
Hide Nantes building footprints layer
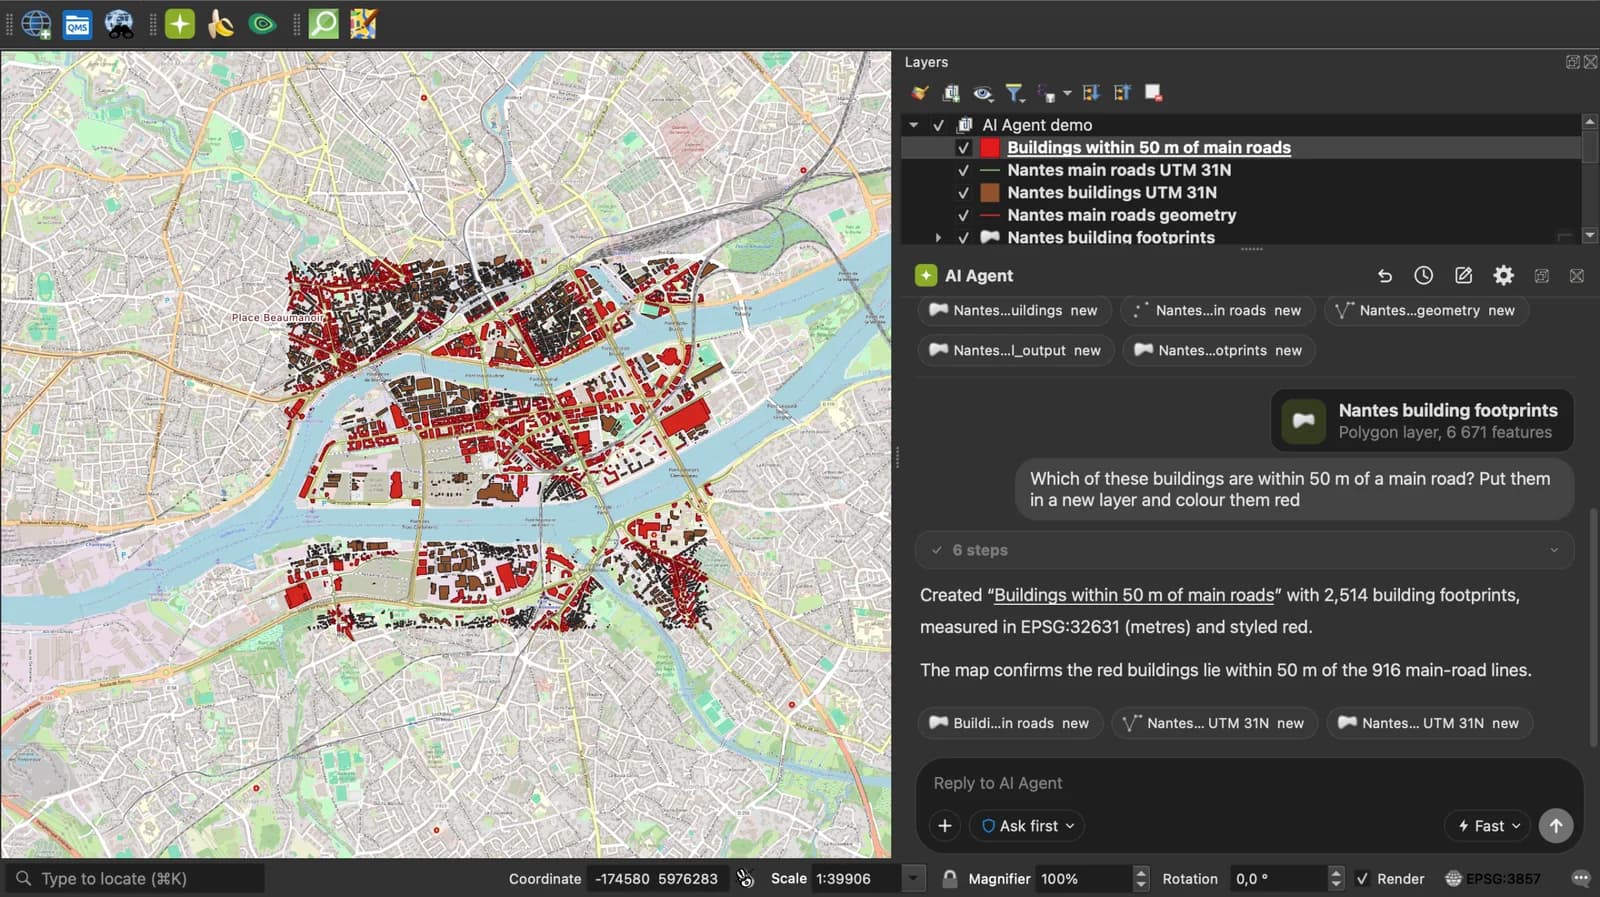tap(963, 238)
